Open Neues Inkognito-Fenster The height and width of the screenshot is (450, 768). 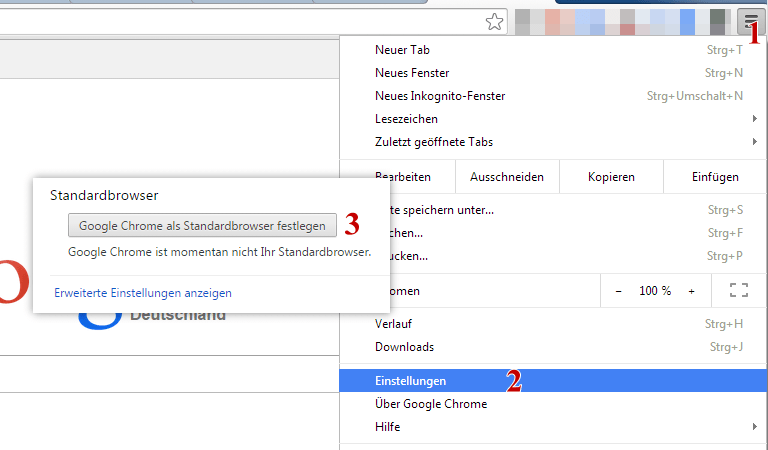pos(553,96)
